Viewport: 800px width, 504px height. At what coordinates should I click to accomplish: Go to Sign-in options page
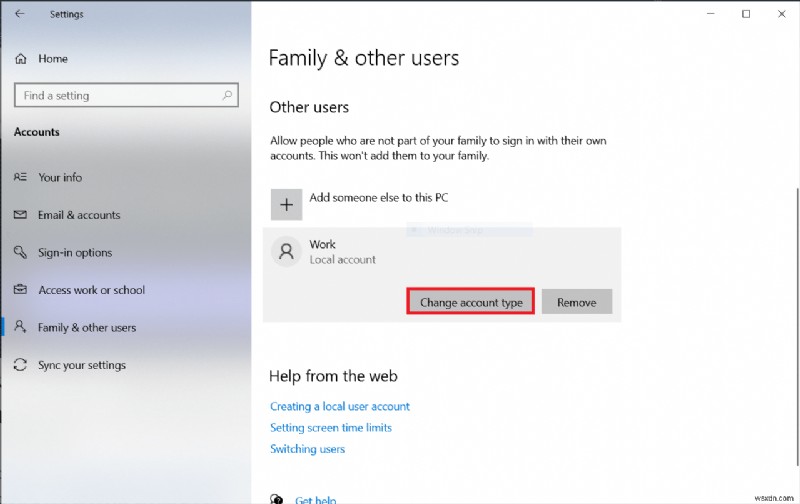click(75, 253)
